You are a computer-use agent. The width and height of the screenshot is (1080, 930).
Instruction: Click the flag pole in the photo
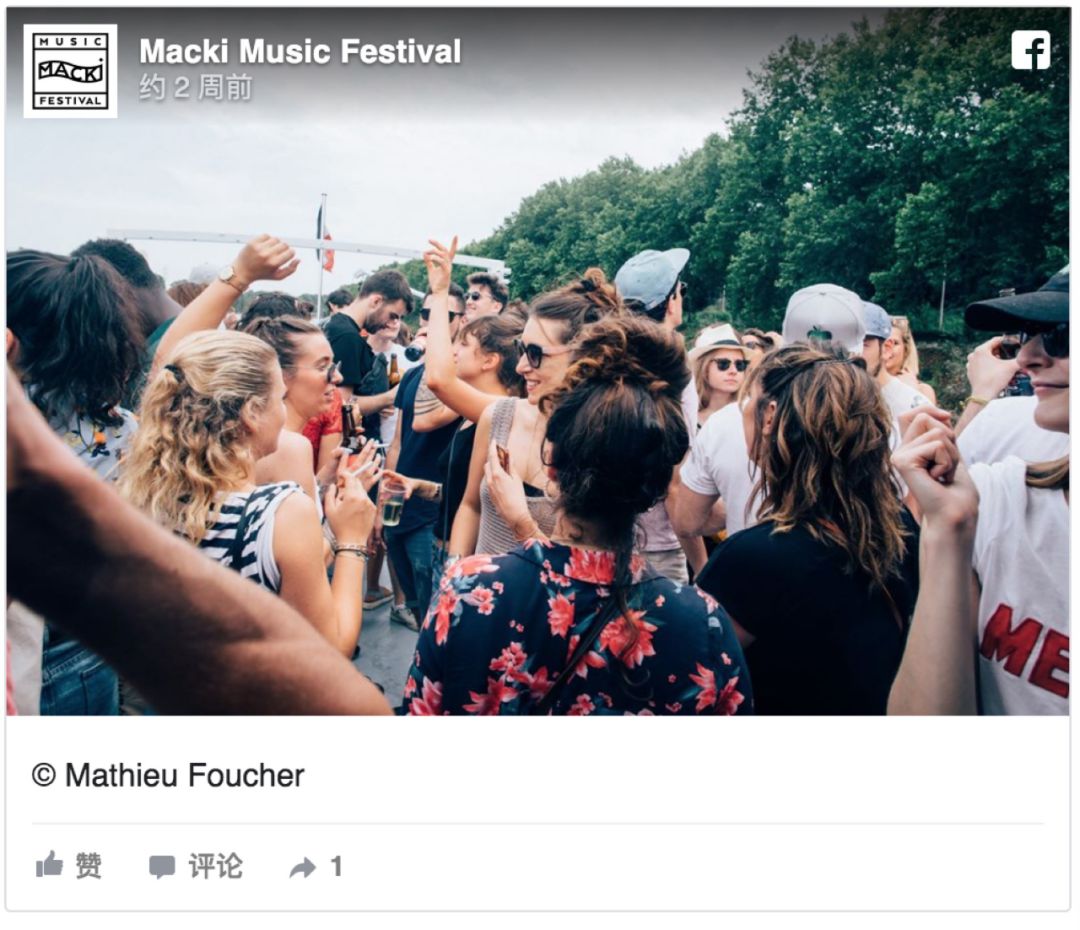point(322,256)
